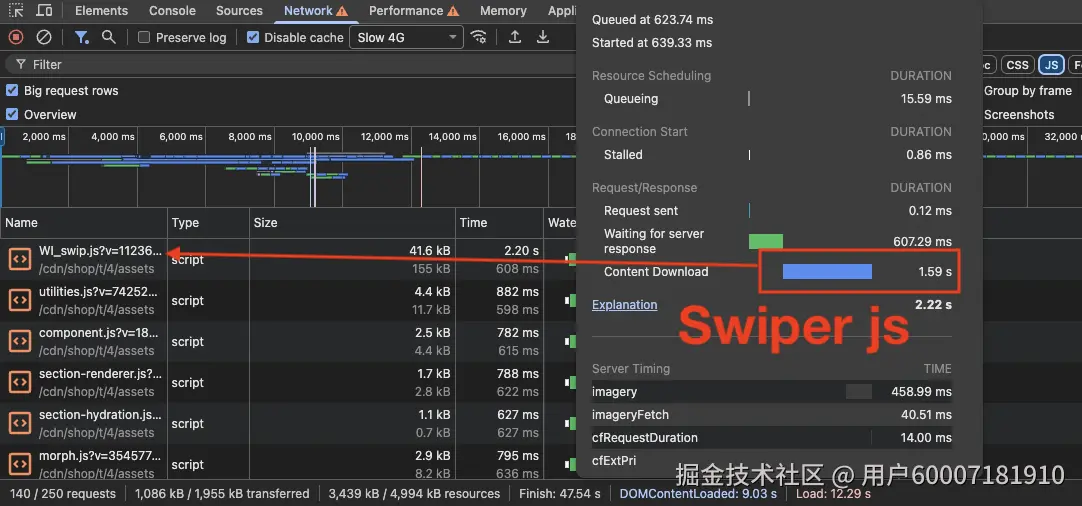
Task: Import HAR file upload icon
Action: click(515, 37)
